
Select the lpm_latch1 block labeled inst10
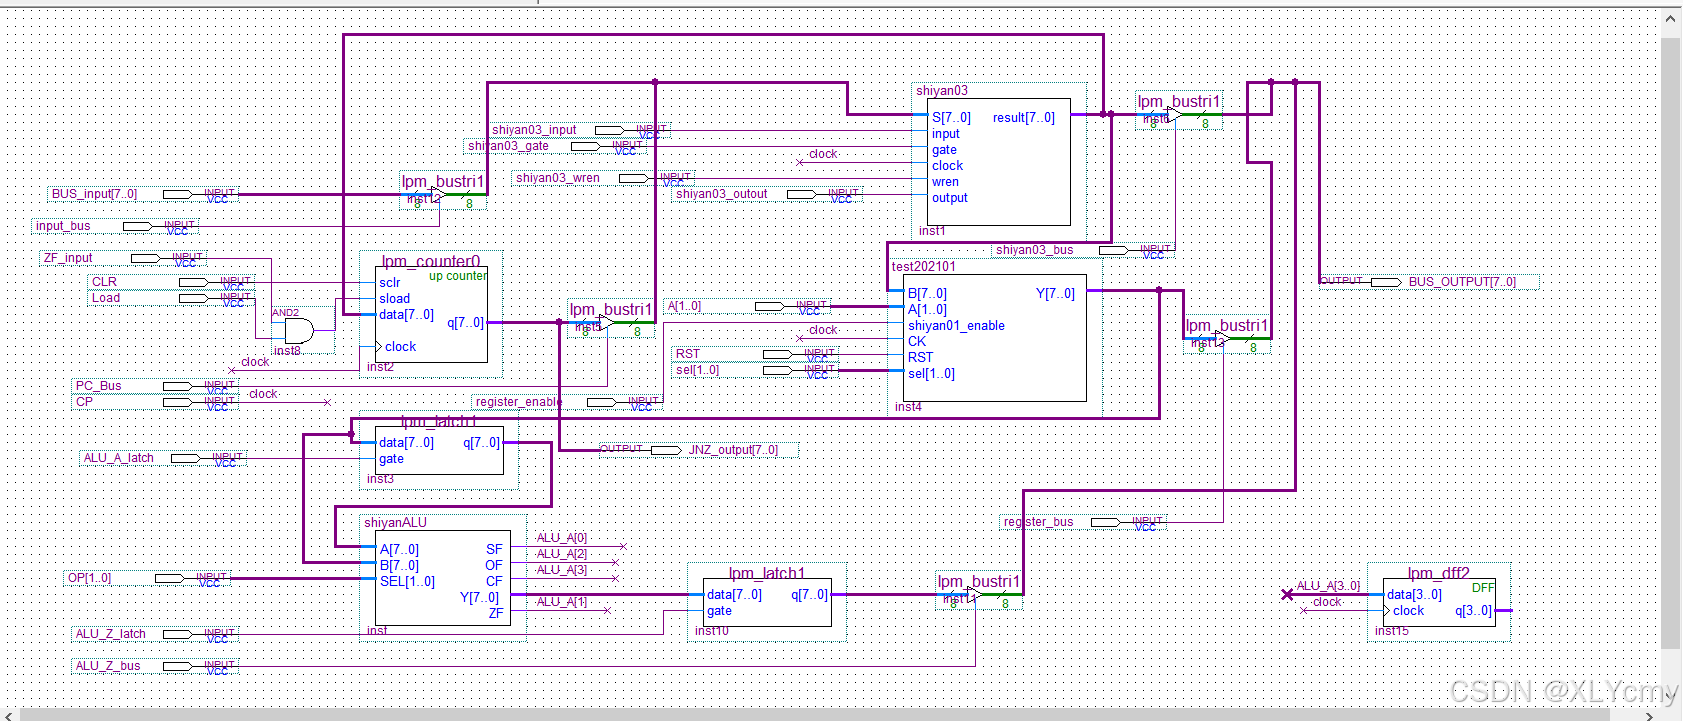(767, 603)
